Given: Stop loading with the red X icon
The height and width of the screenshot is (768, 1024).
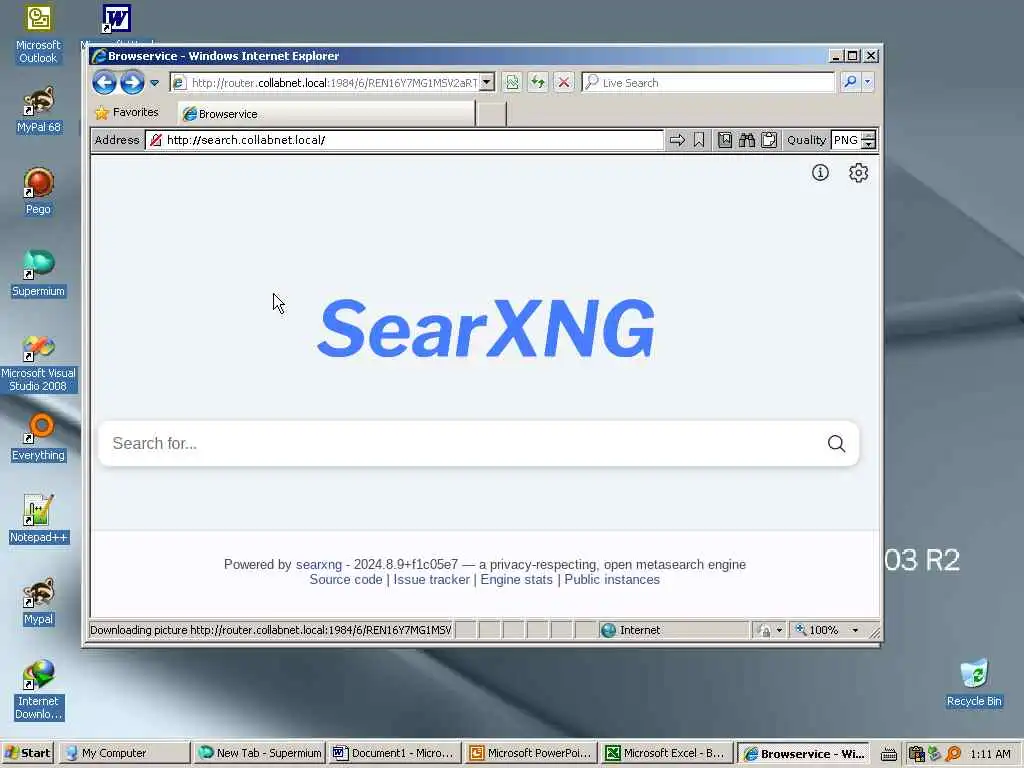Looking at the screenshot, I should pyautogui.click(x=563, y=82).
